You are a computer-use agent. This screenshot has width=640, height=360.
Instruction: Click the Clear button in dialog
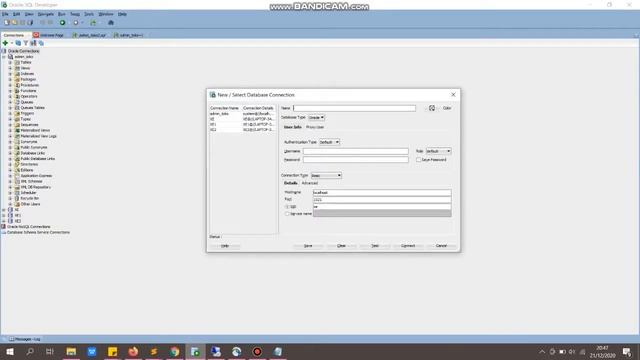tap(341, 246)
